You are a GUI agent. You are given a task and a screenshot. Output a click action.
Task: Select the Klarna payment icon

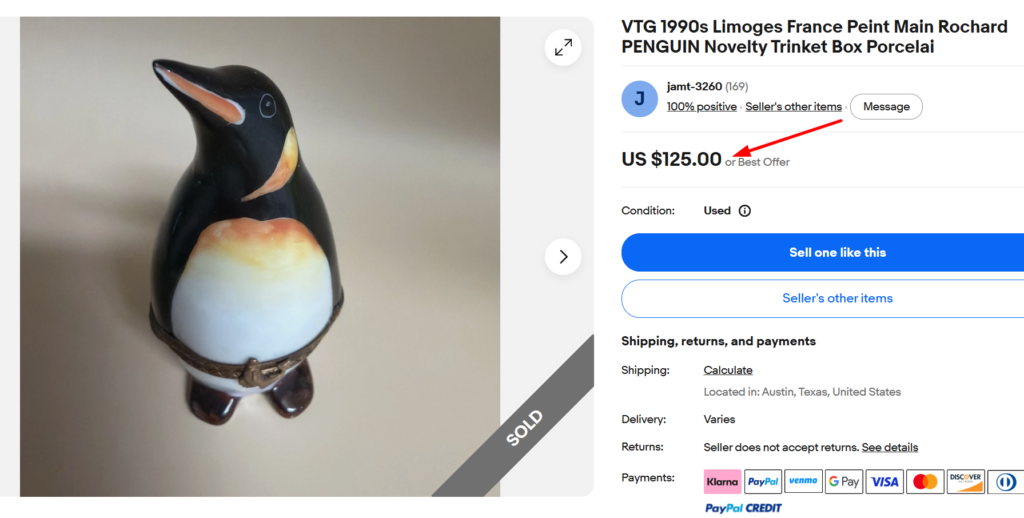[x=722, y=482]
